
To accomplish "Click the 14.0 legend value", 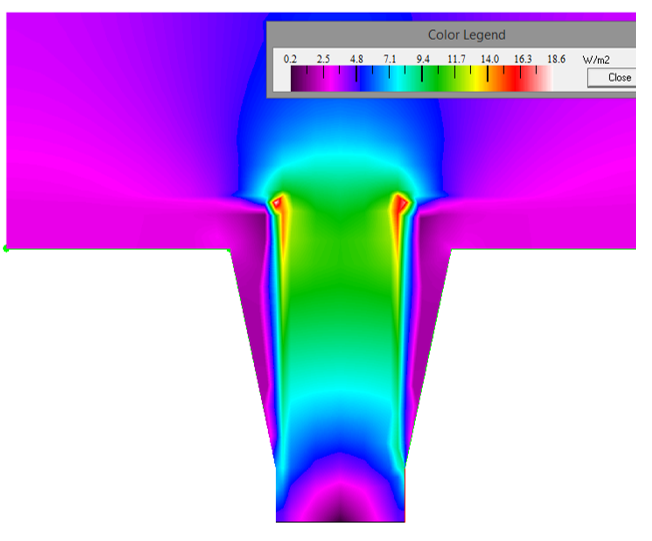I will 489,59.
